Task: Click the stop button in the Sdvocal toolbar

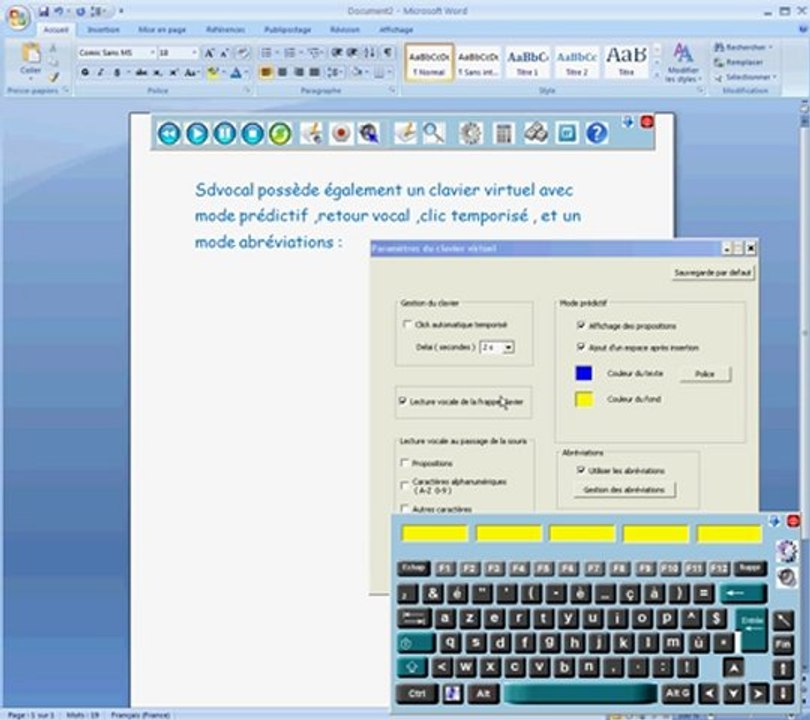Action: [253, 133]
